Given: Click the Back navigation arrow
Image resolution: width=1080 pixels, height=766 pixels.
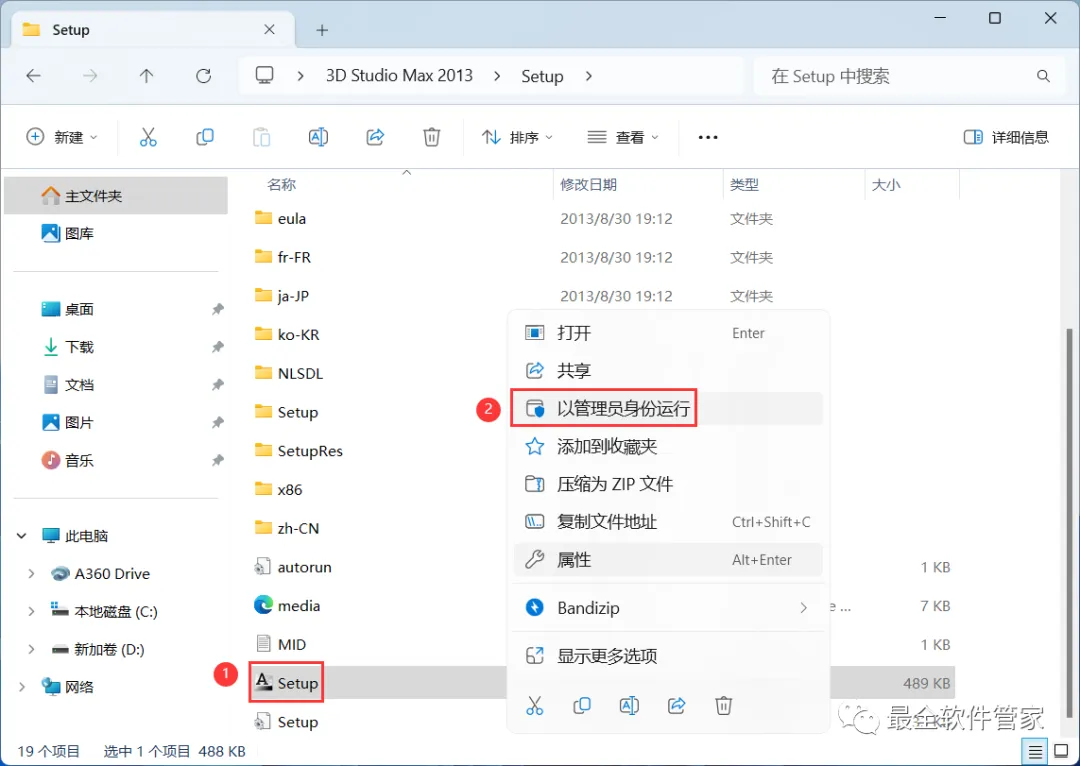Looking at the screenshot, I should point(33,76).
